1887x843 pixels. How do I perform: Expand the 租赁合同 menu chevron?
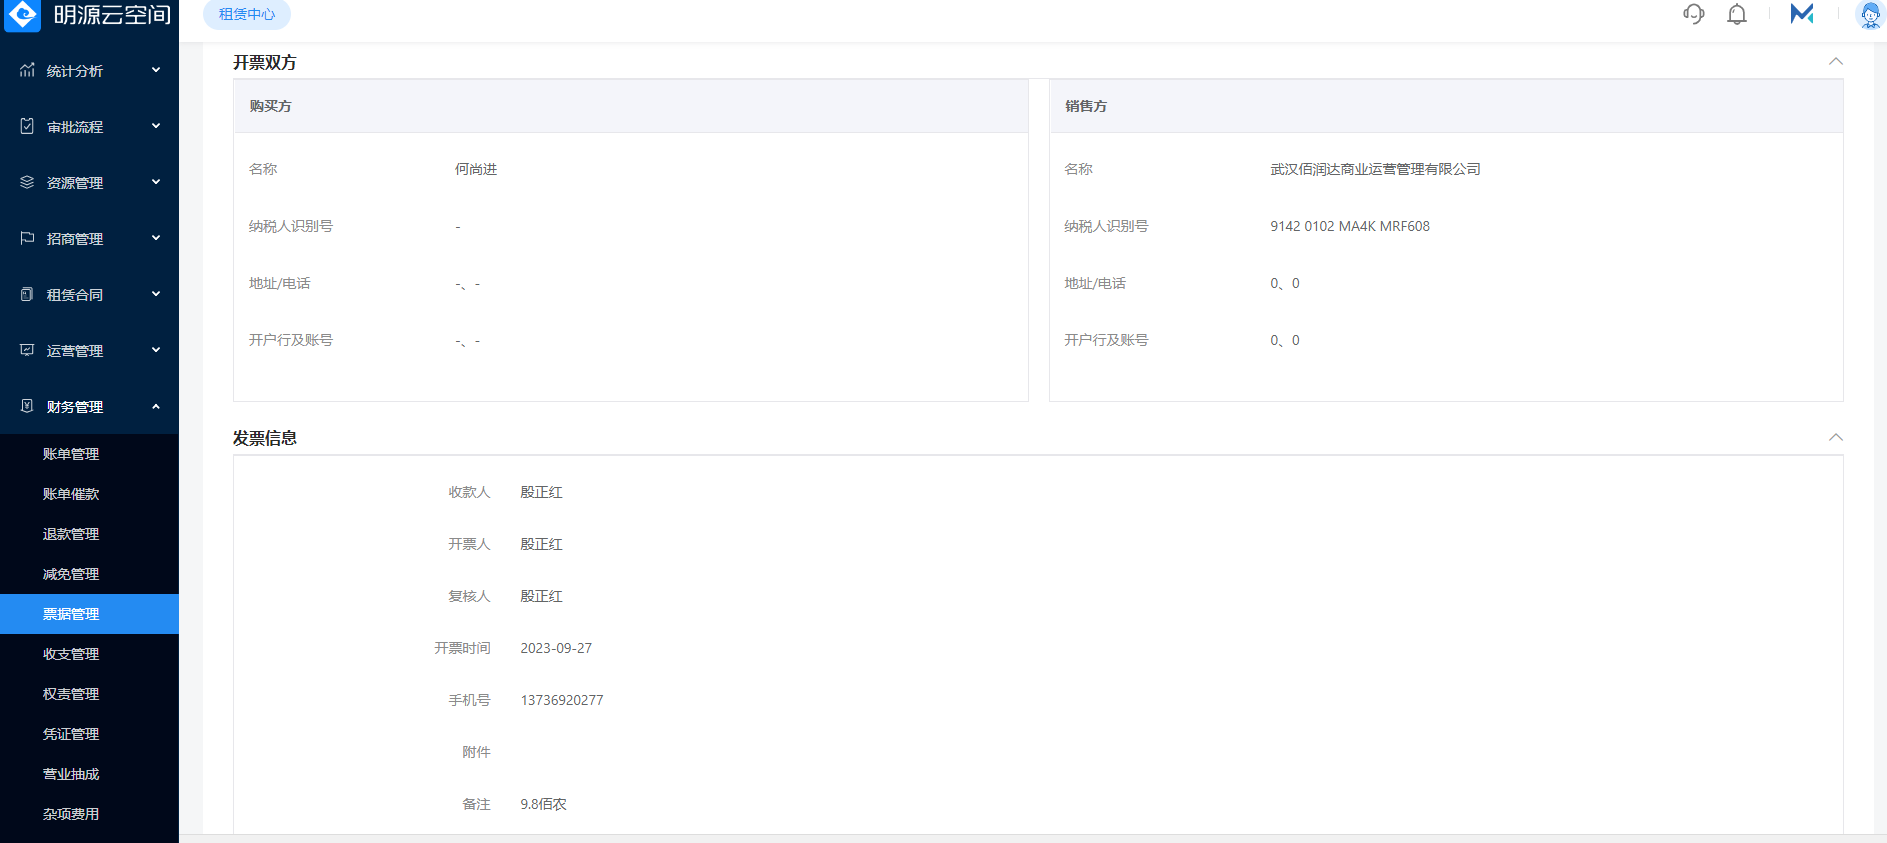tap(156, 294)
